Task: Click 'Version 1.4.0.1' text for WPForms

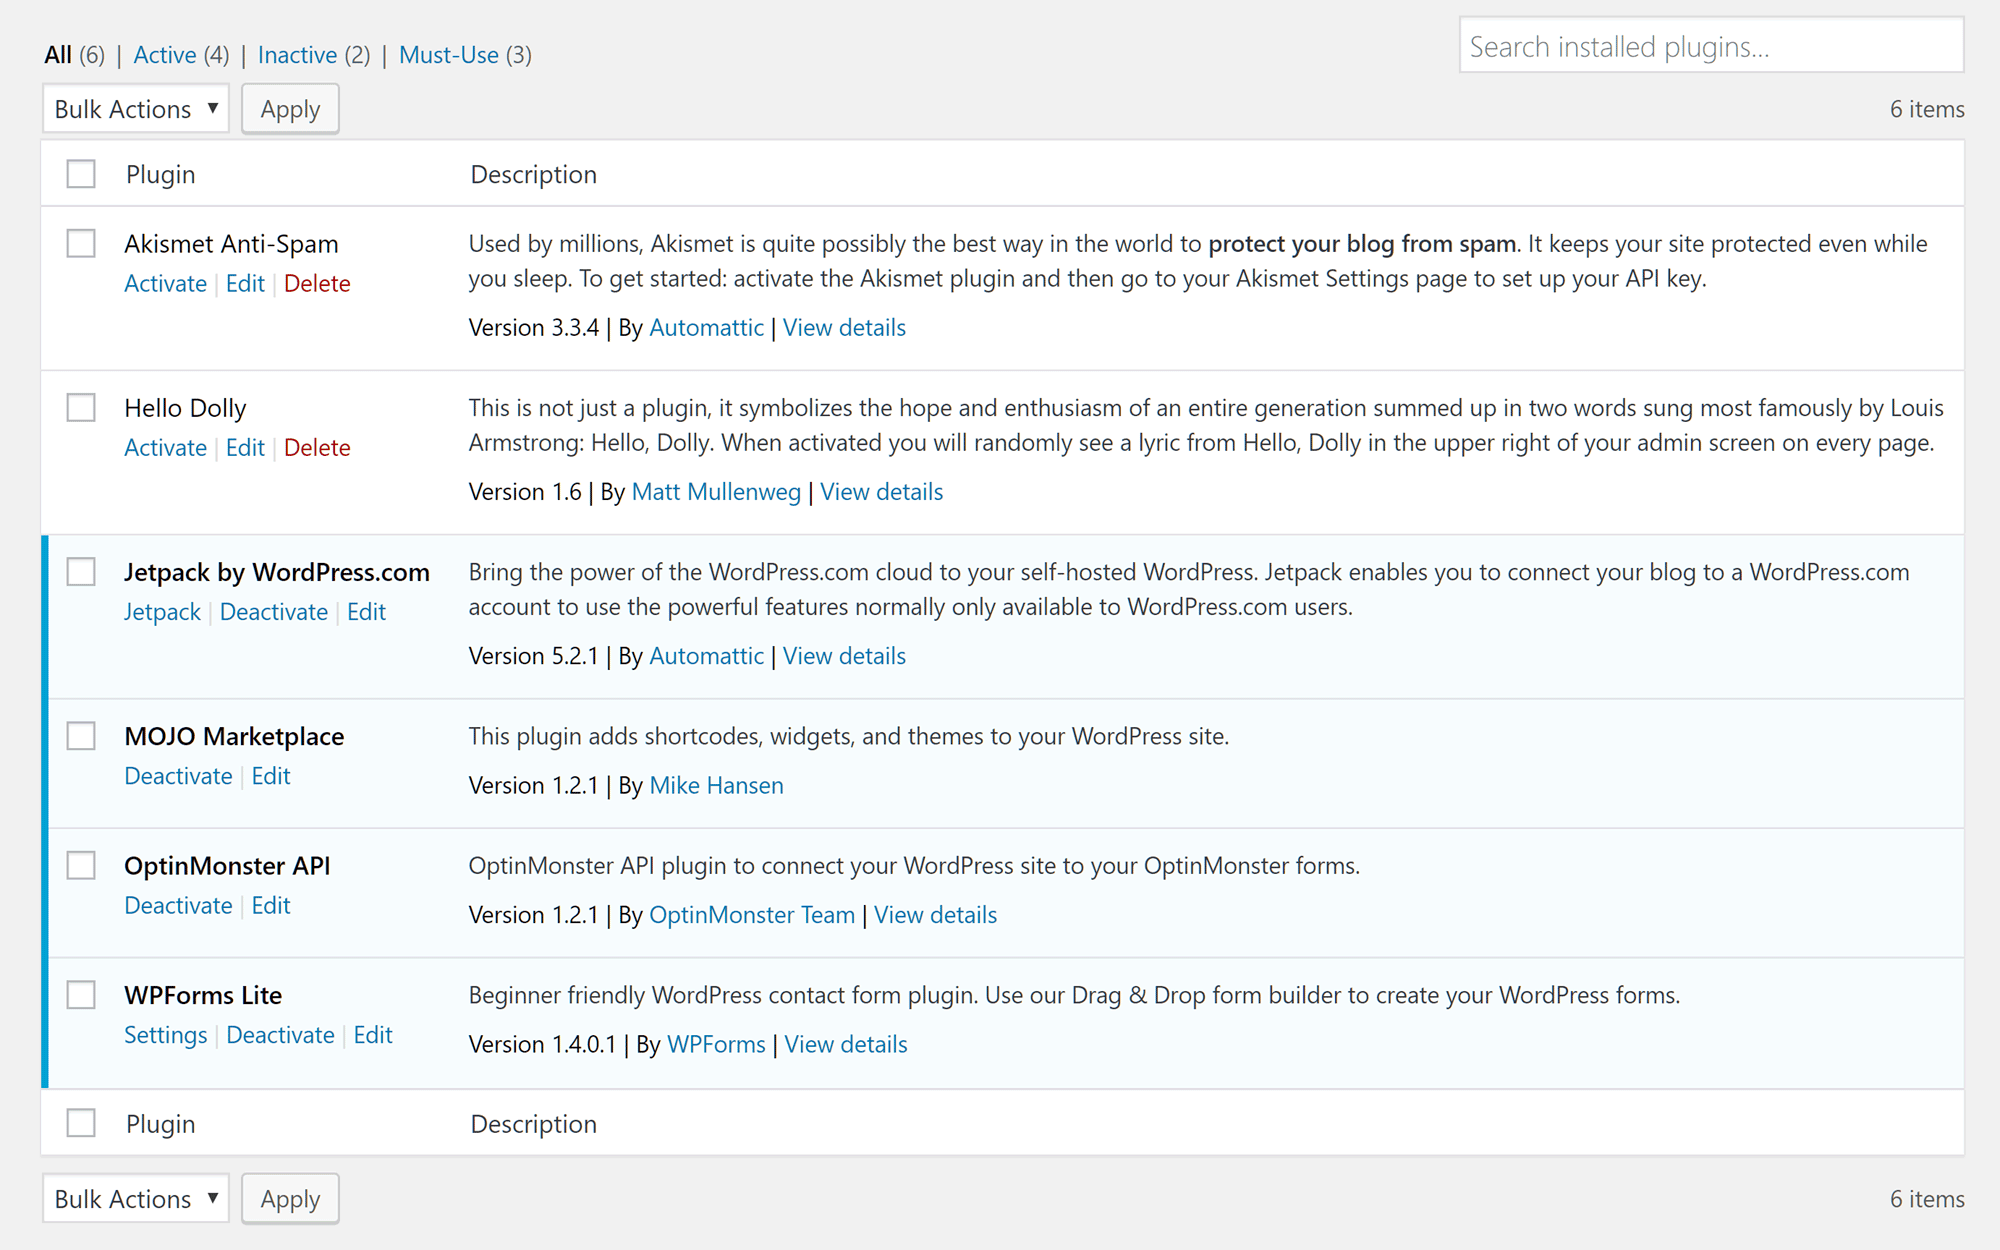Action: (x=543, y=1044)
